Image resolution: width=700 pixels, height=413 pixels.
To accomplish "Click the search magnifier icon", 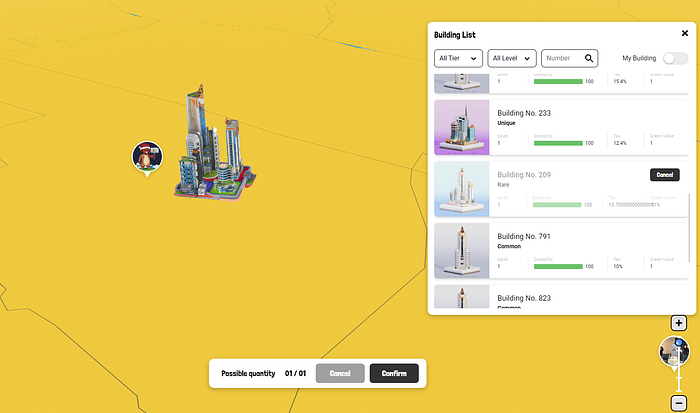I will [590, 59].
